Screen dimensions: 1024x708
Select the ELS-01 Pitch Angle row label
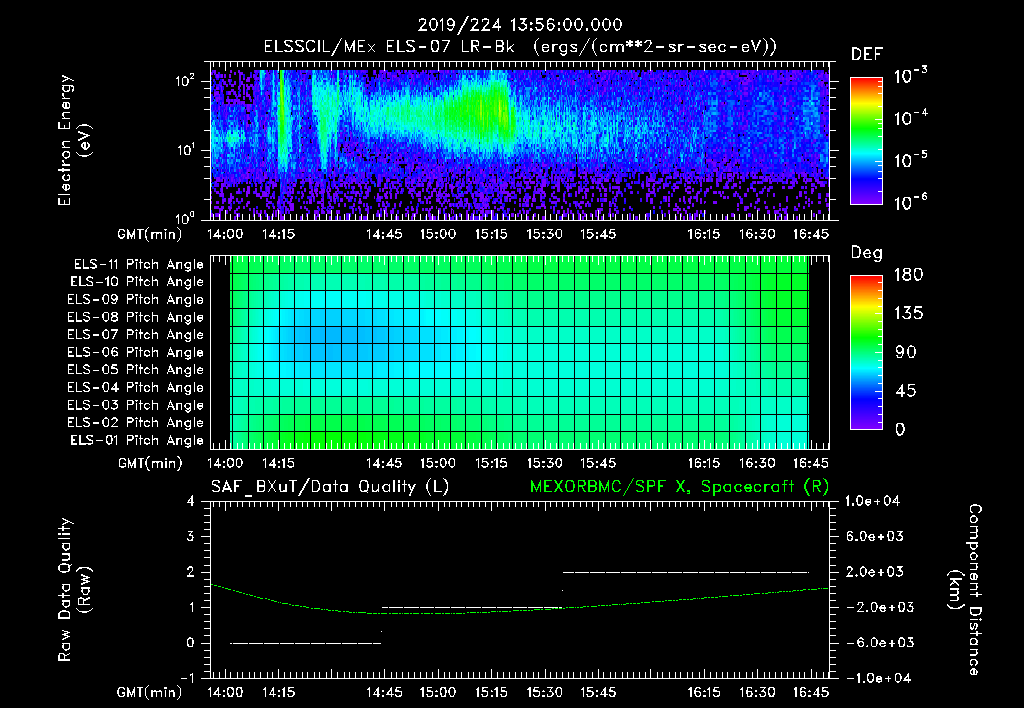[137, 440]
